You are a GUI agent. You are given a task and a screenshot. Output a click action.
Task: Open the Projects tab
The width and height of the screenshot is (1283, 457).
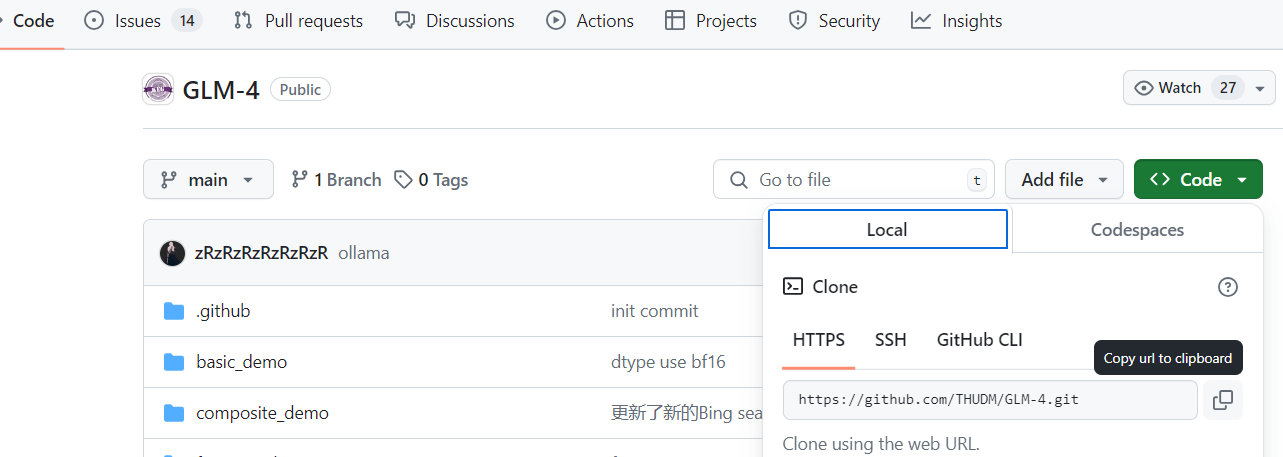point(711,20)
